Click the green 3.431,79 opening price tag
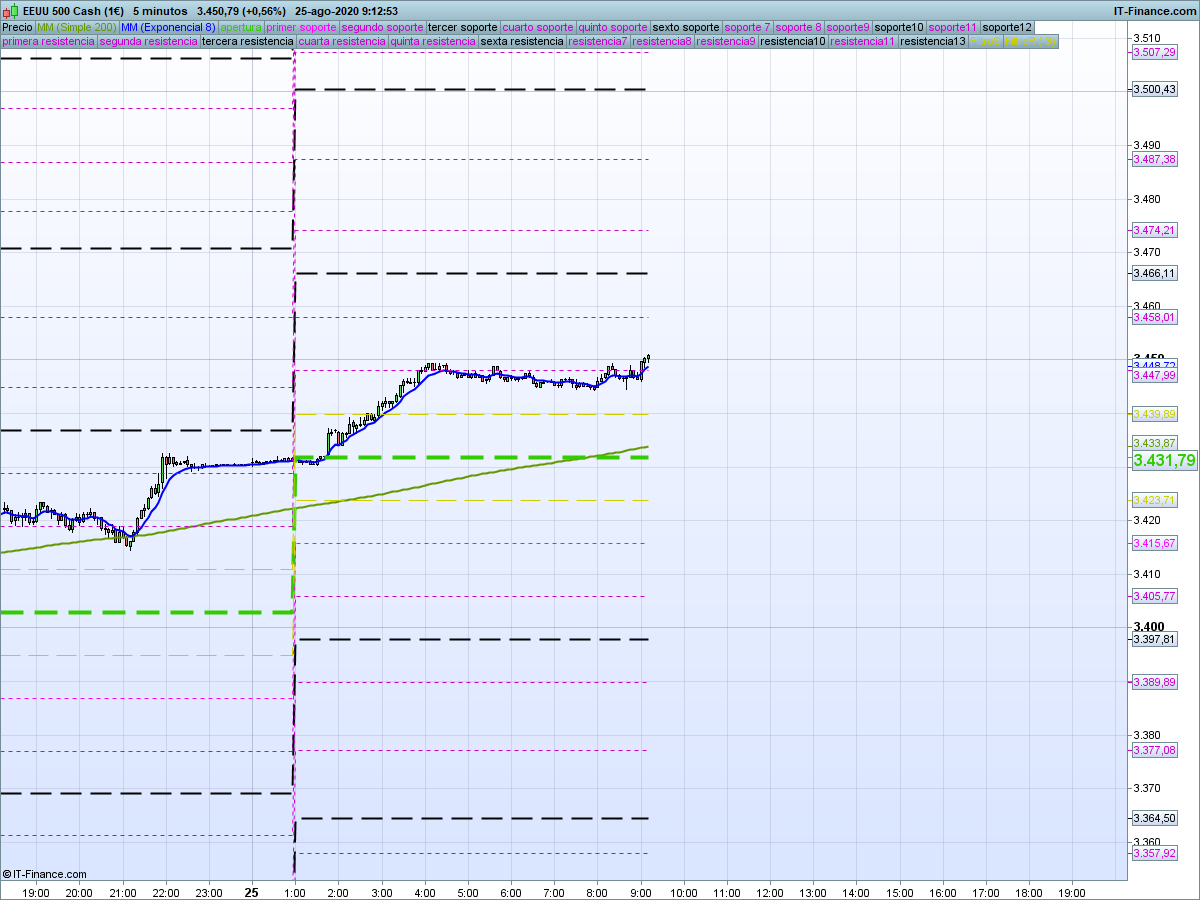This screenshot has width=1200, height=900. [1164, 460]
